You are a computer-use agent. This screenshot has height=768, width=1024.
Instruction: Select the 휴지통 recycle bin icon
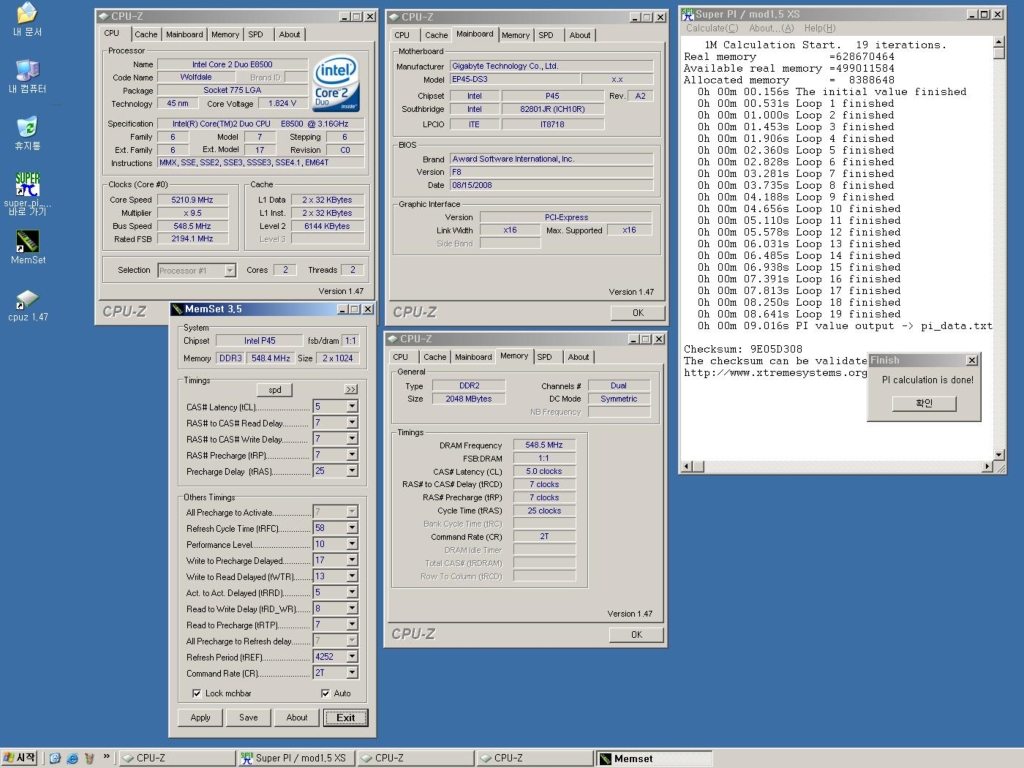coord(27,133)
